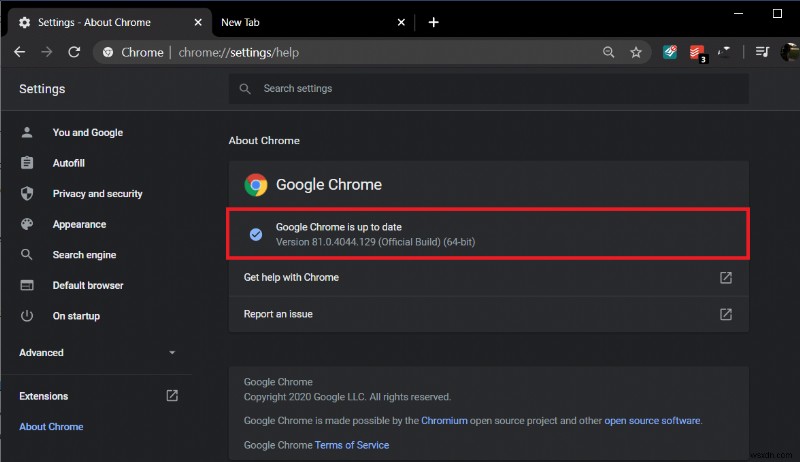
Task: Open the Report an issue dialog
Action: 278,314
